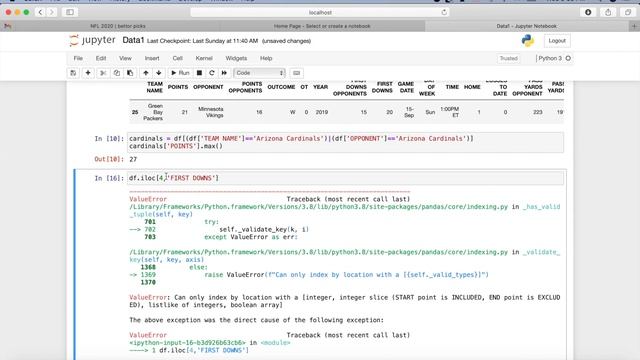Click the In [10] cardinals code cell

click(345, 142)
